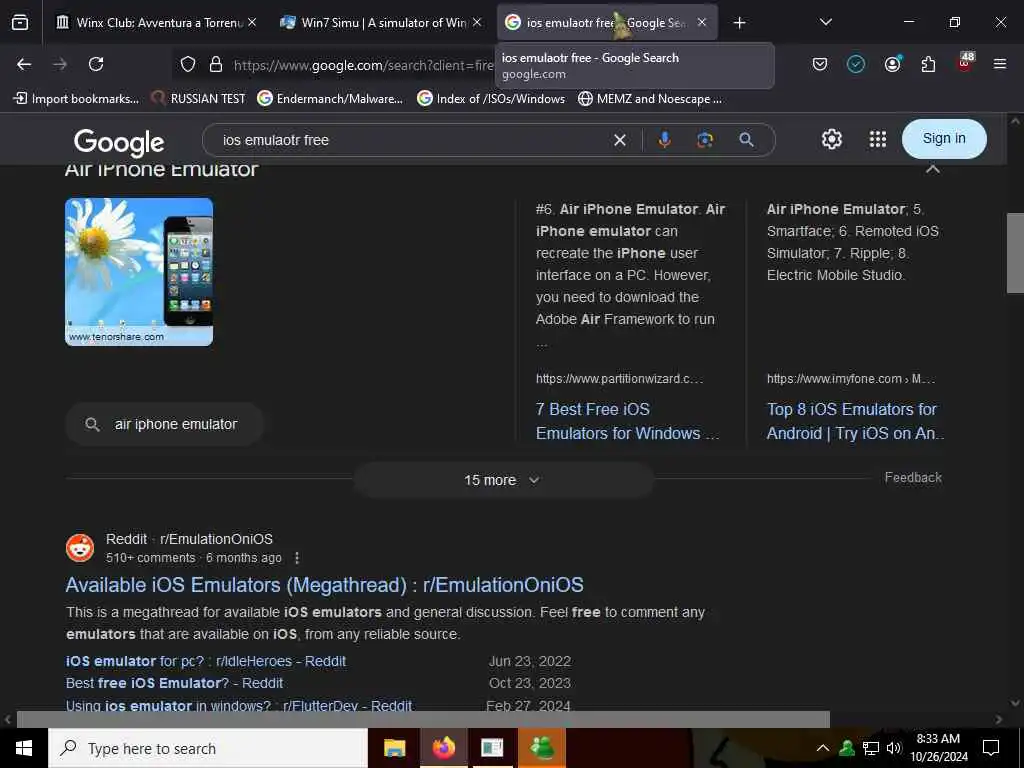
Task: Click the Feedback link
Action: tap(913, 477)
